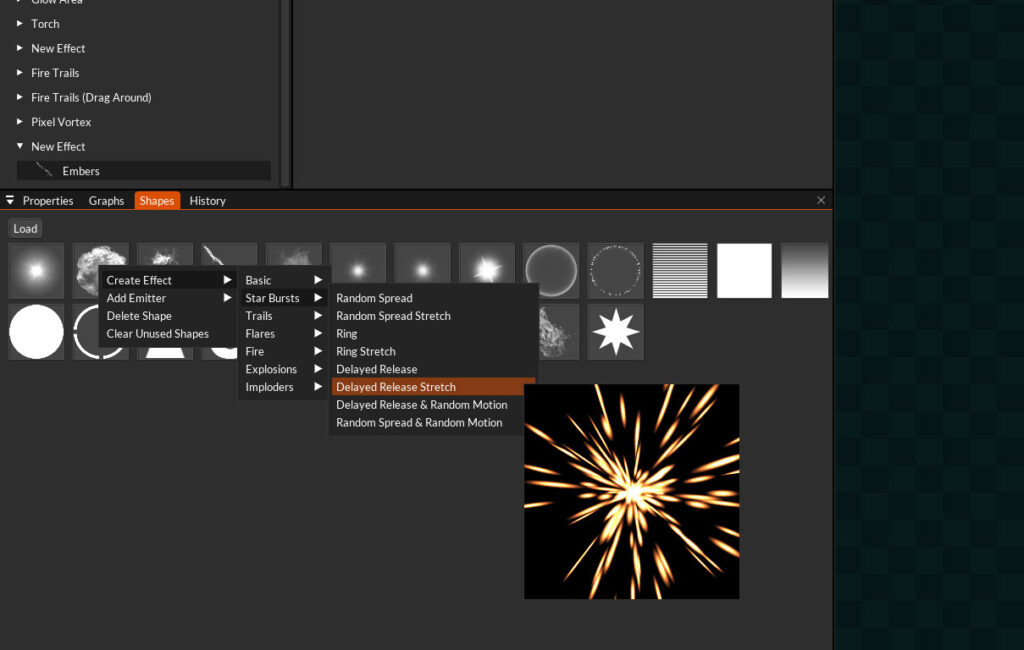
Task: Select the vertical gradient shape
Action: pos(806,270)
